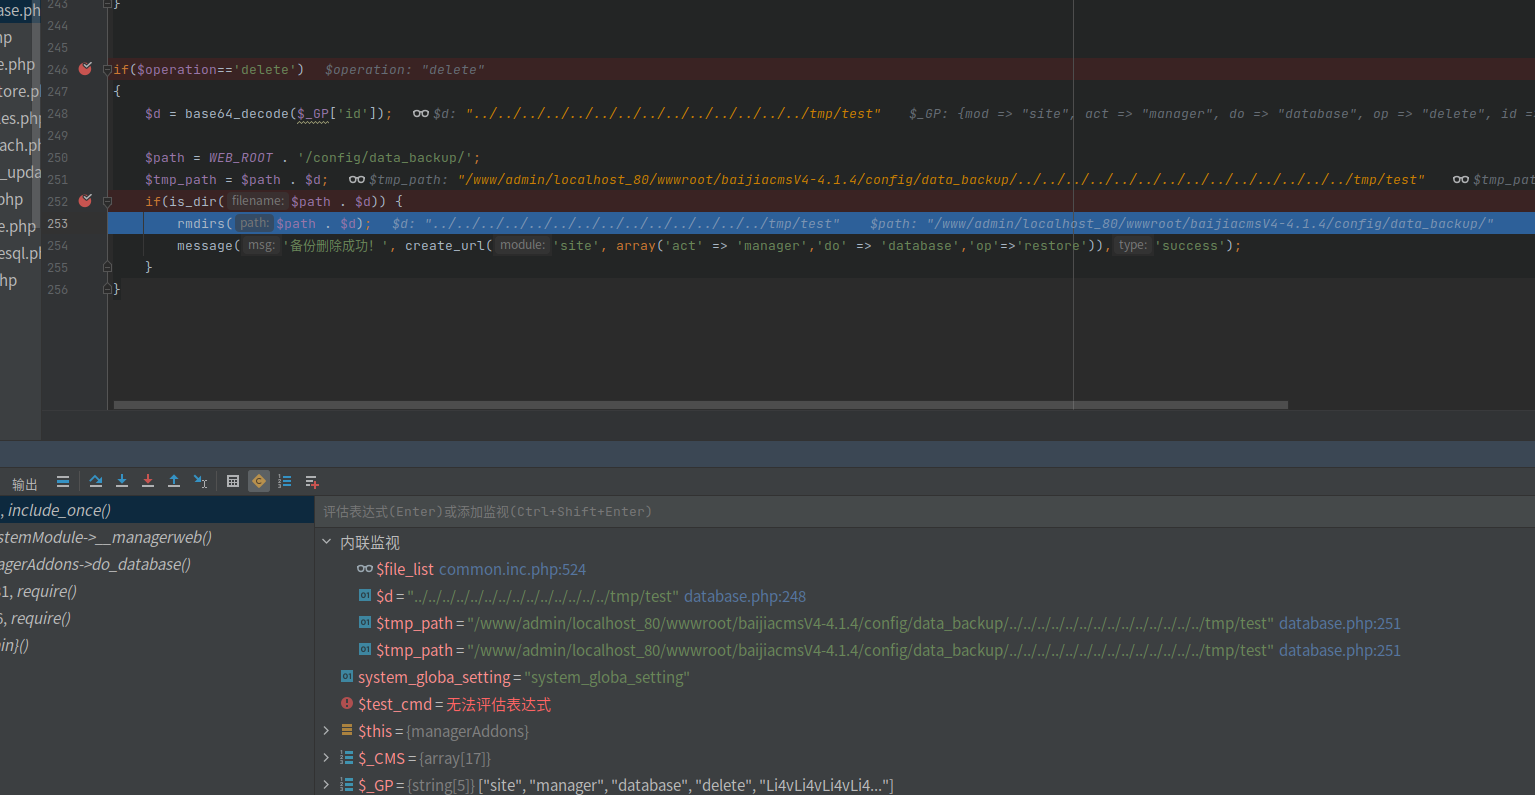Click the array icon beside $_CMS
The height and width of the screenshot is (795, 1535).
click(347, 758)
